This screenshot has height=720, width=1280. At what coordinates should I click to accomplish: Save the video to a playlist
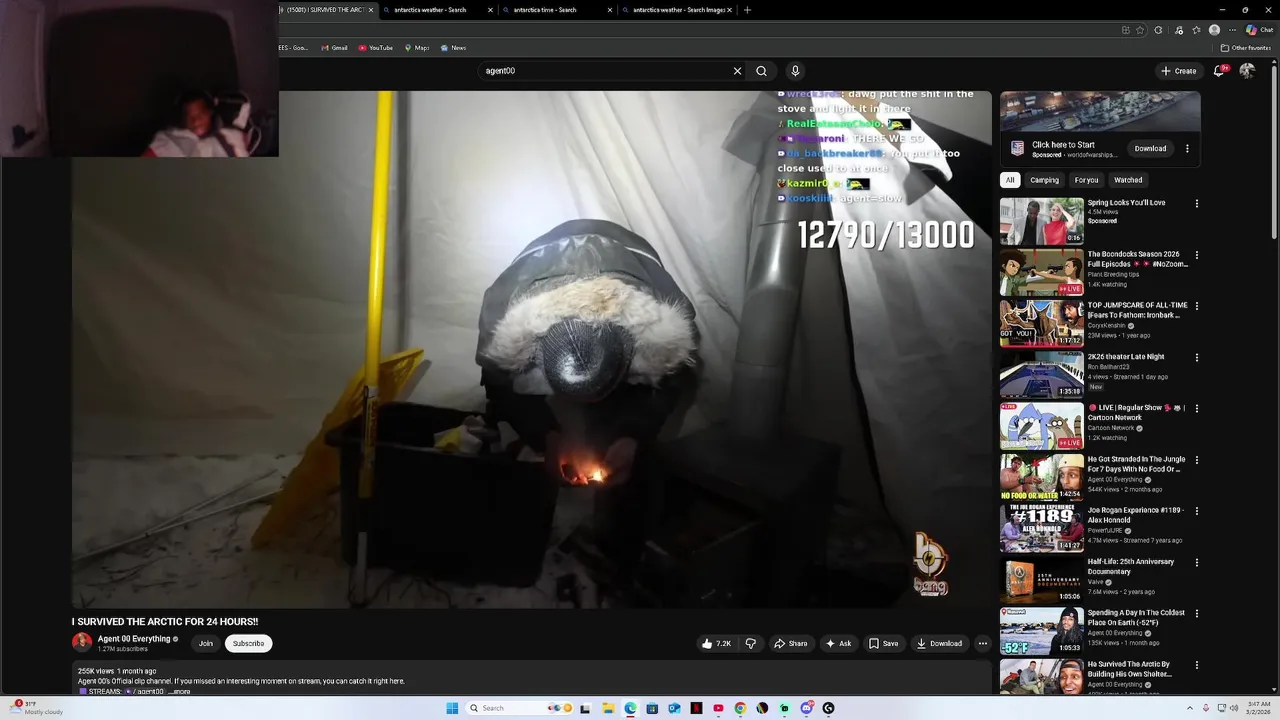[x=883, y=644]
